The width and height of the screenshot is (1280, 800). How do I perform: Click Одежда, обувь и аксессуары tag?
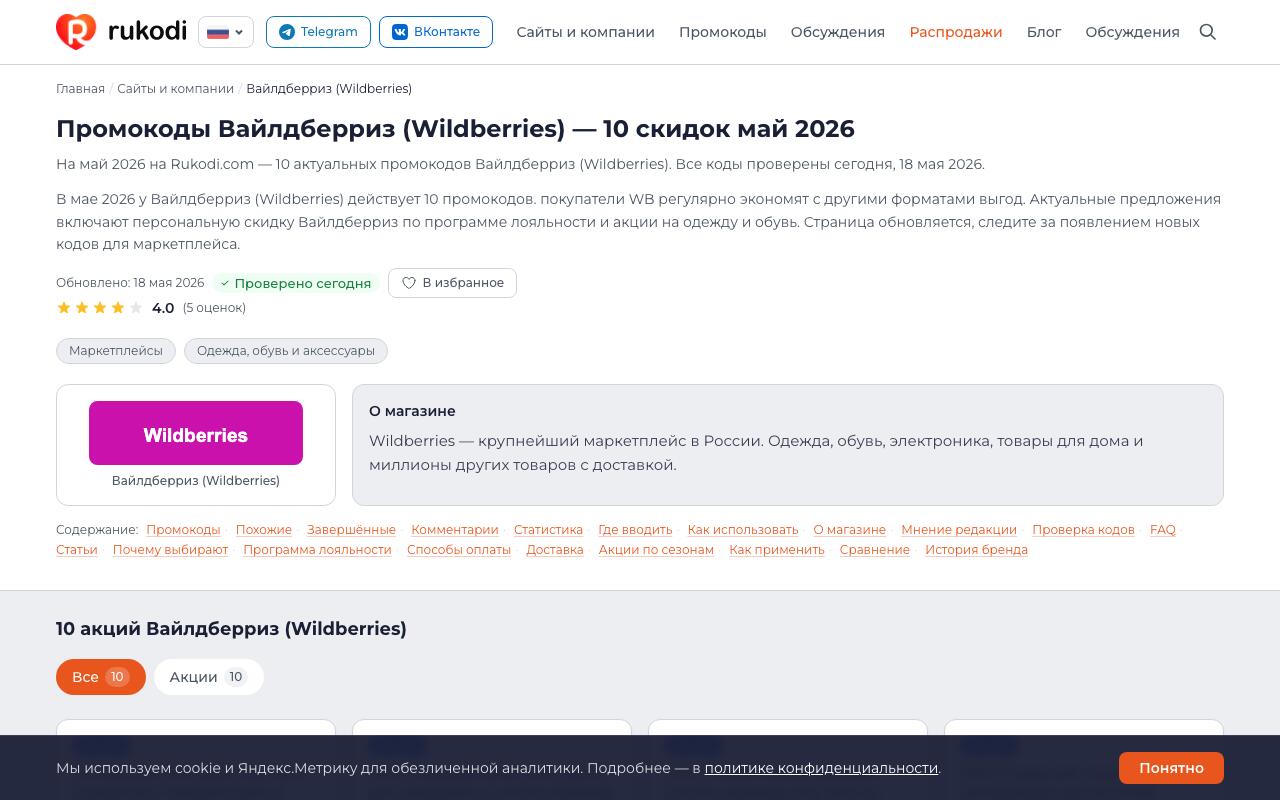coord(286,351)
